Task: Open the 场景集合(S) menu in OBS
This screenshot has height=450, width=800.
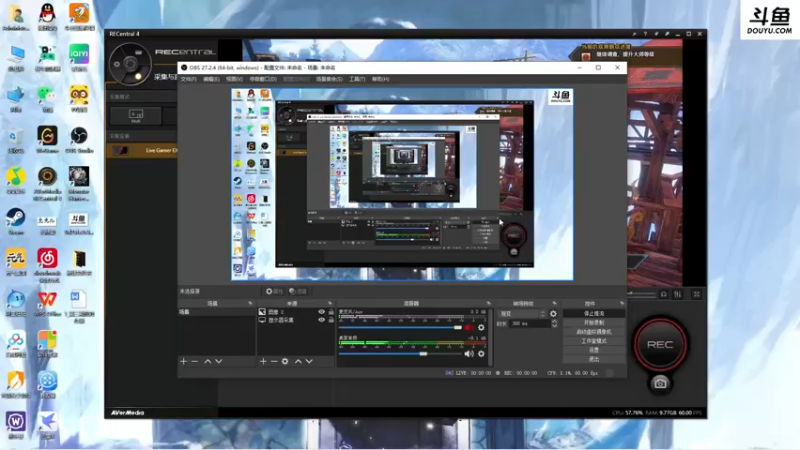Action: pos(329,79)
